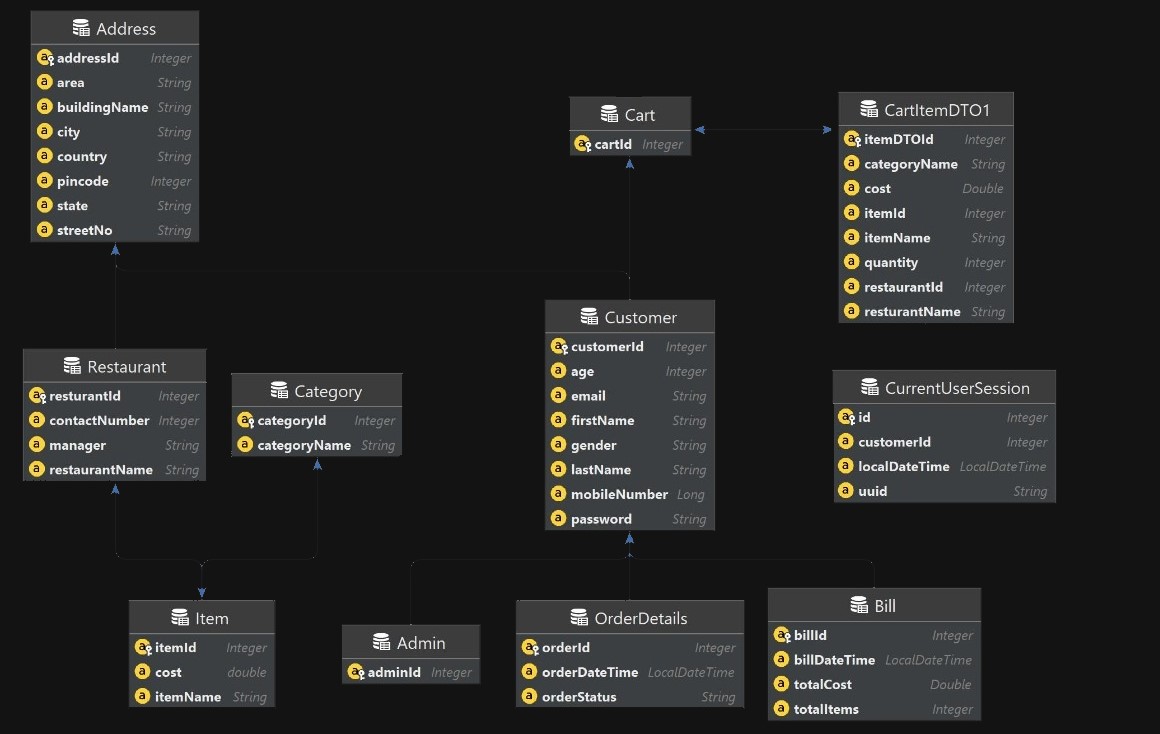Choose the resturantName field in CartItemDTO1
The height and width of the screenshot is (734, 1160).
click(911, 312)
